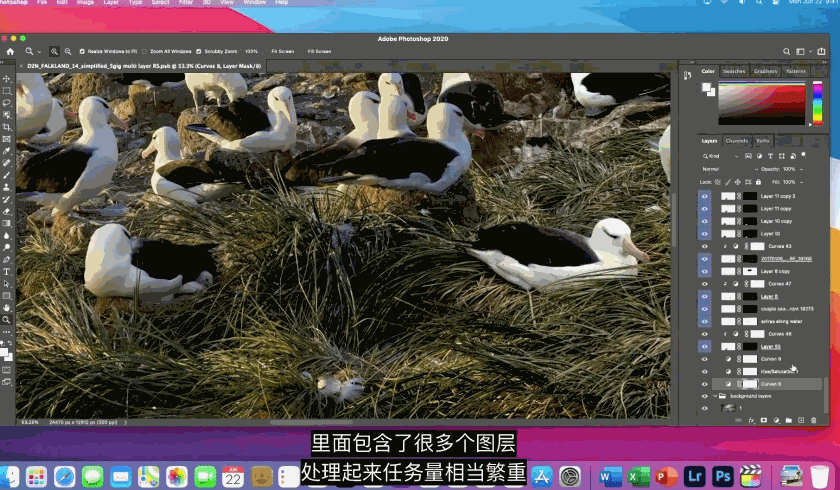
Task: Select the Move tool in toolbar
Action: (7, 78)
